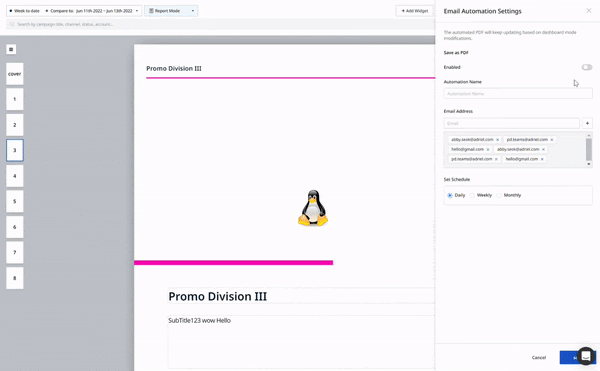The height and width of the screenshot is (371, 600).
Task: Click the Add Widget button
Action: tap(414, 11)
